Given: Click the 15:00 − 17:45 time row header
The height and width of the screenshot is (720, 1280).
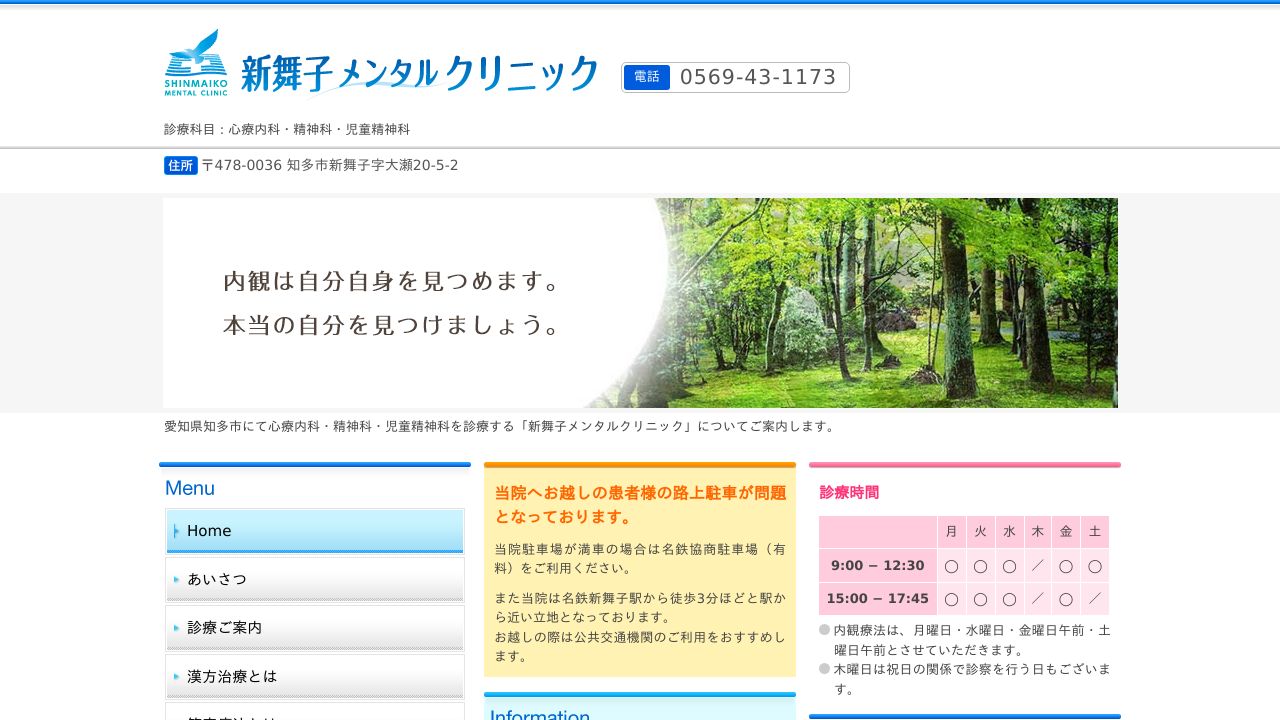Looking at the screenshot, I should click(x=877, y=599).
